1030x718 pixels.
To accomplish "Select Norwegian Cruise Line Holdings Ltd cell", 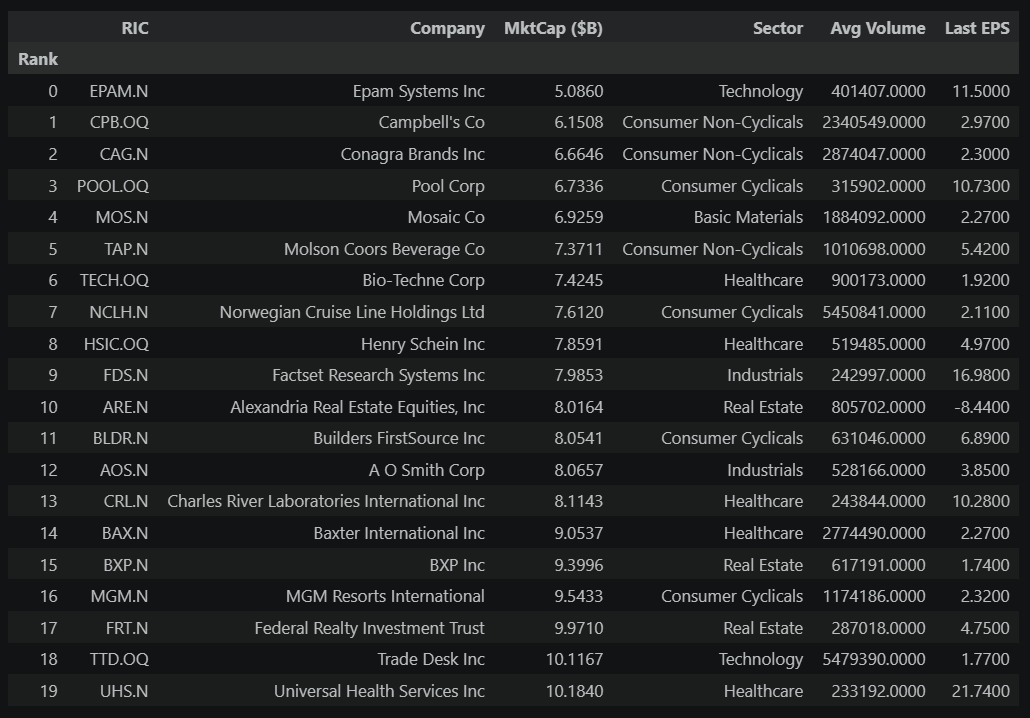I will tap(352, 312).
